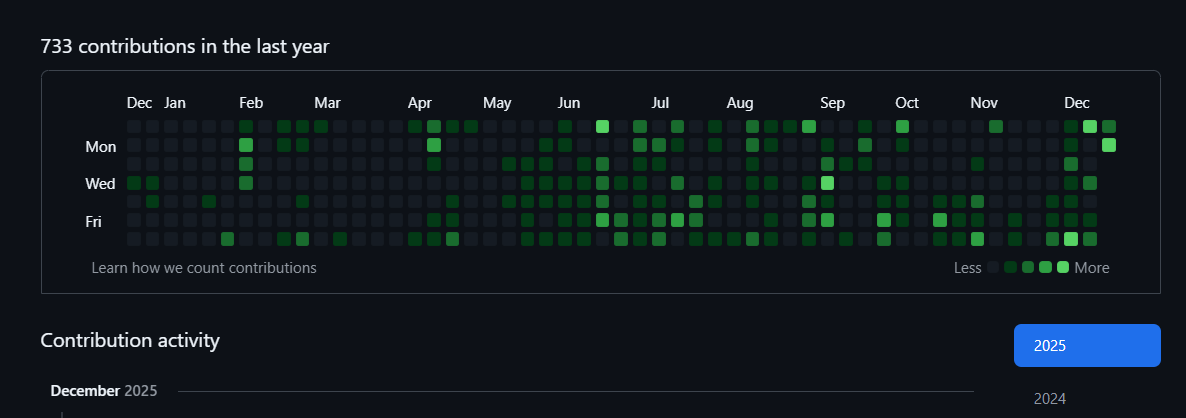Image resolution: width=1186 pixels, height=418 pixels.
Task: Click the 'Fri' weekday label
Action: click(95, 221)
